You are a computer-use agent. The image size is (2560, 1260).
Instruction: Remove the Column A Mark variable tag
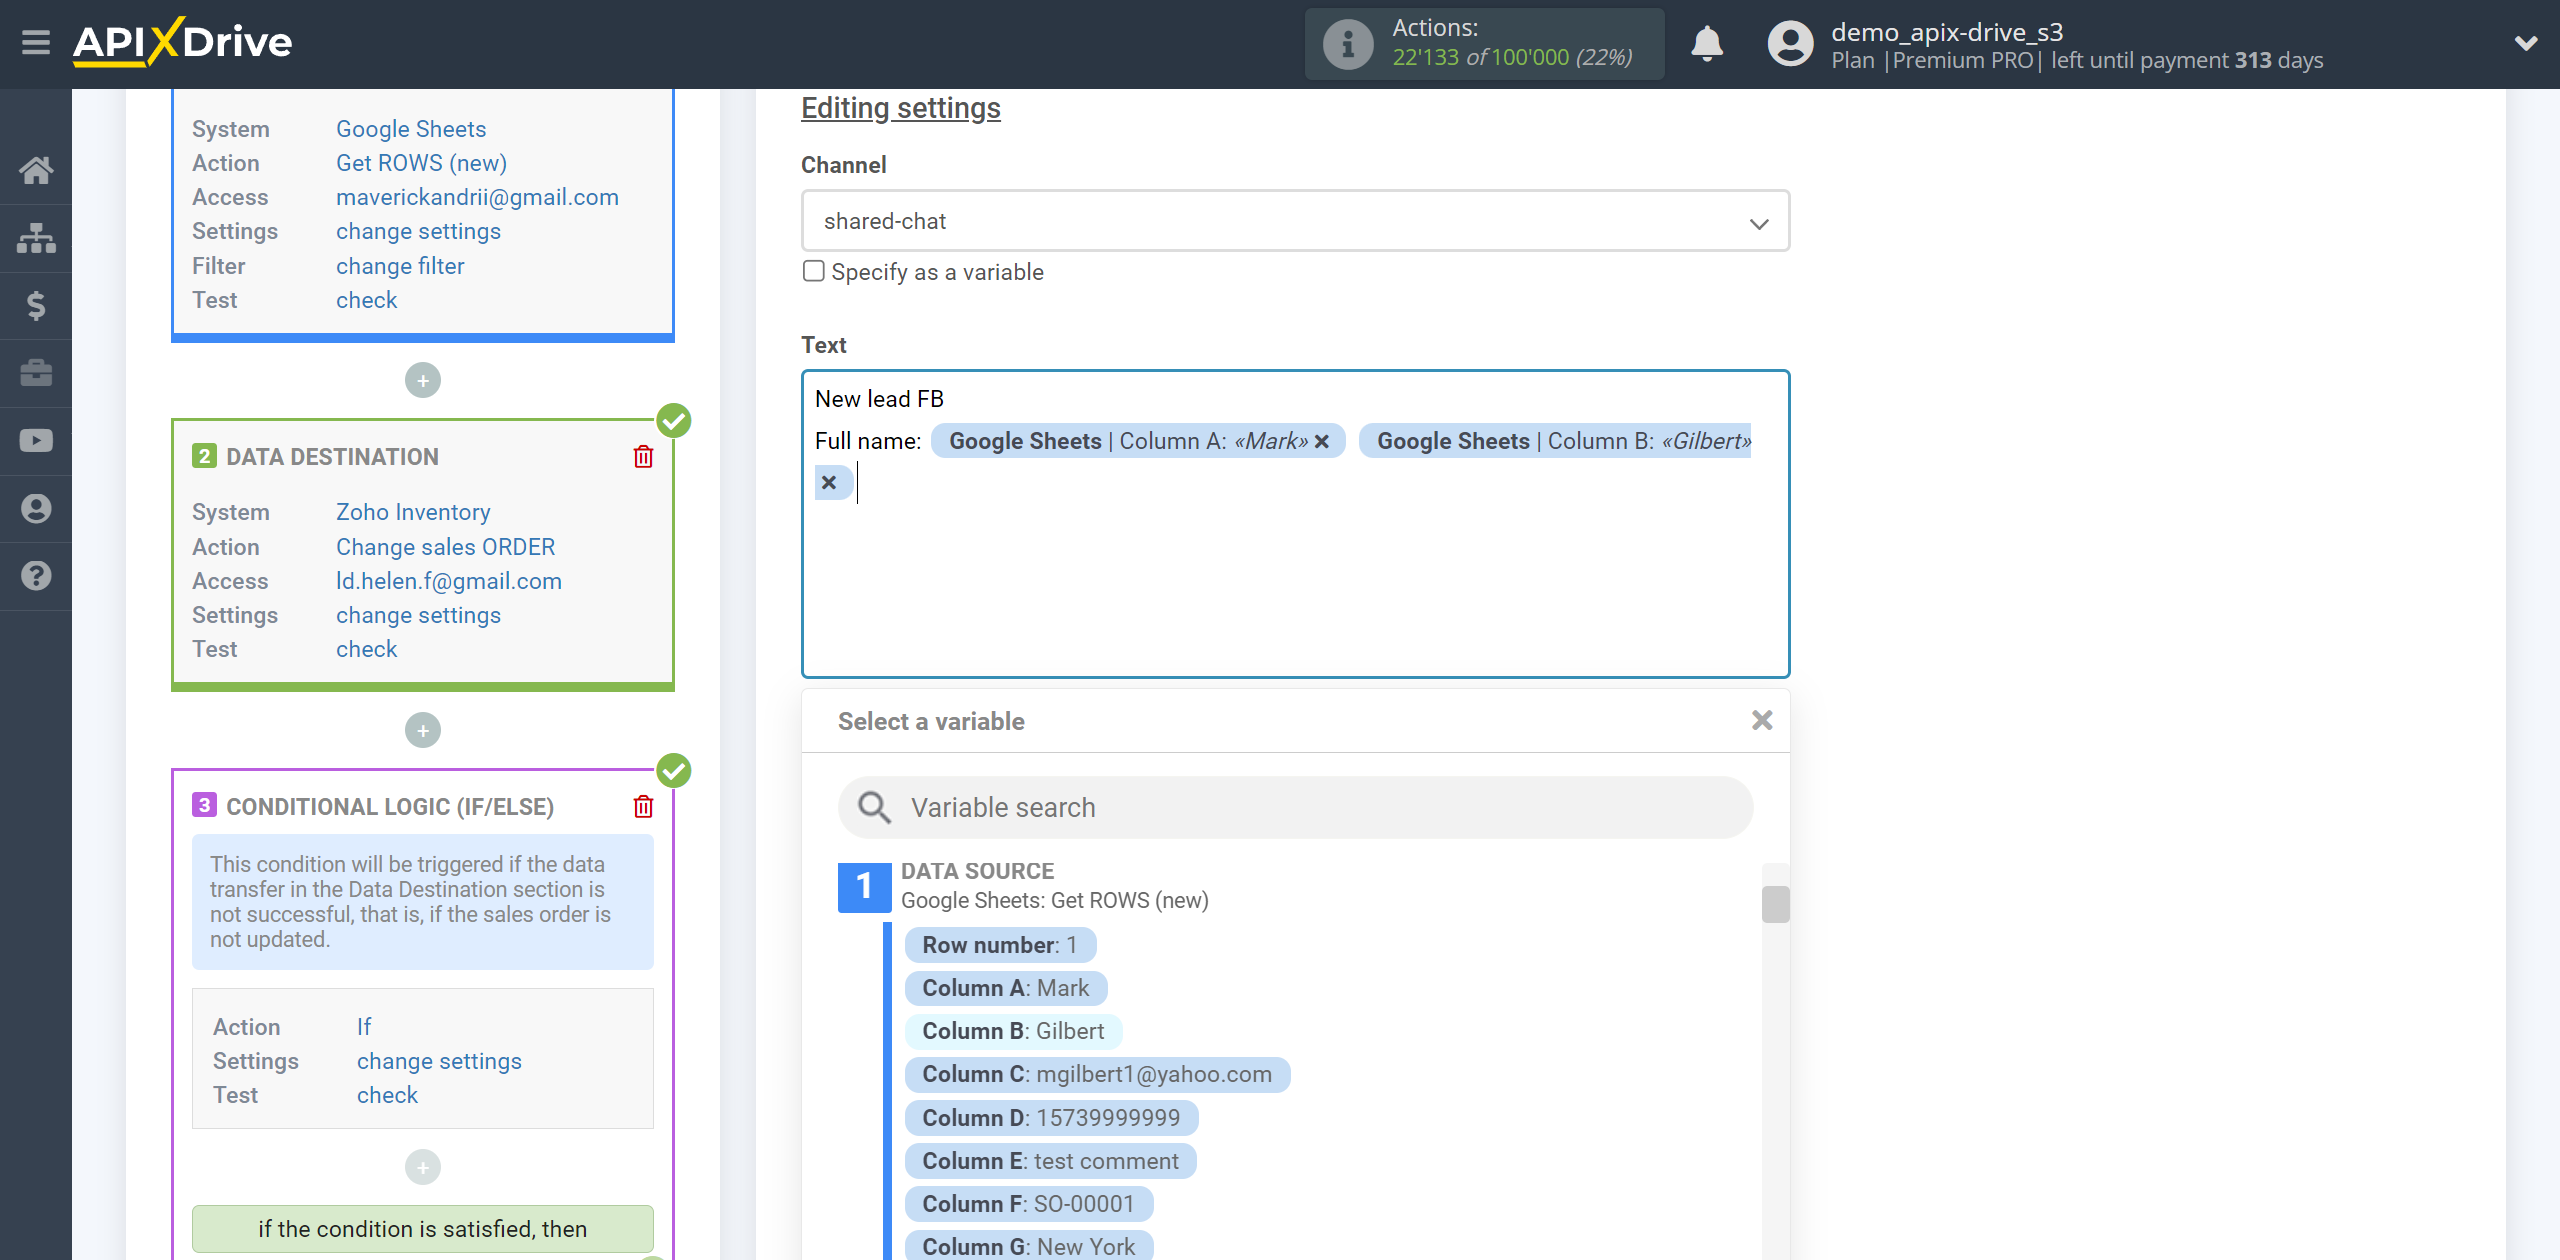point(1324,441)
